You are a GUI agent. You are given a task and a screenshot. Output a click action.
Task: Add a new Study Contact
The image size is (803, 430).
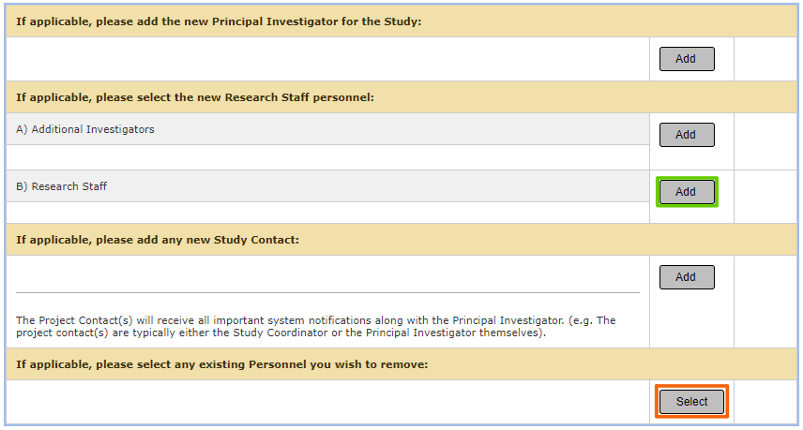click(686, 277)
